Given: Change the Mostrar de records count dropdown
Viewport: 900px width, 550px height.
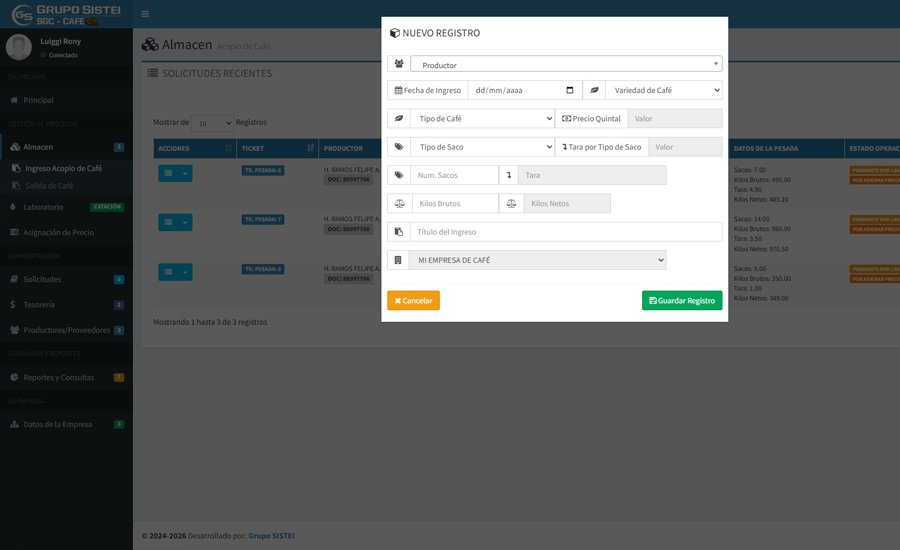Looking at the screenshot, I should click(x=212, y=123).
